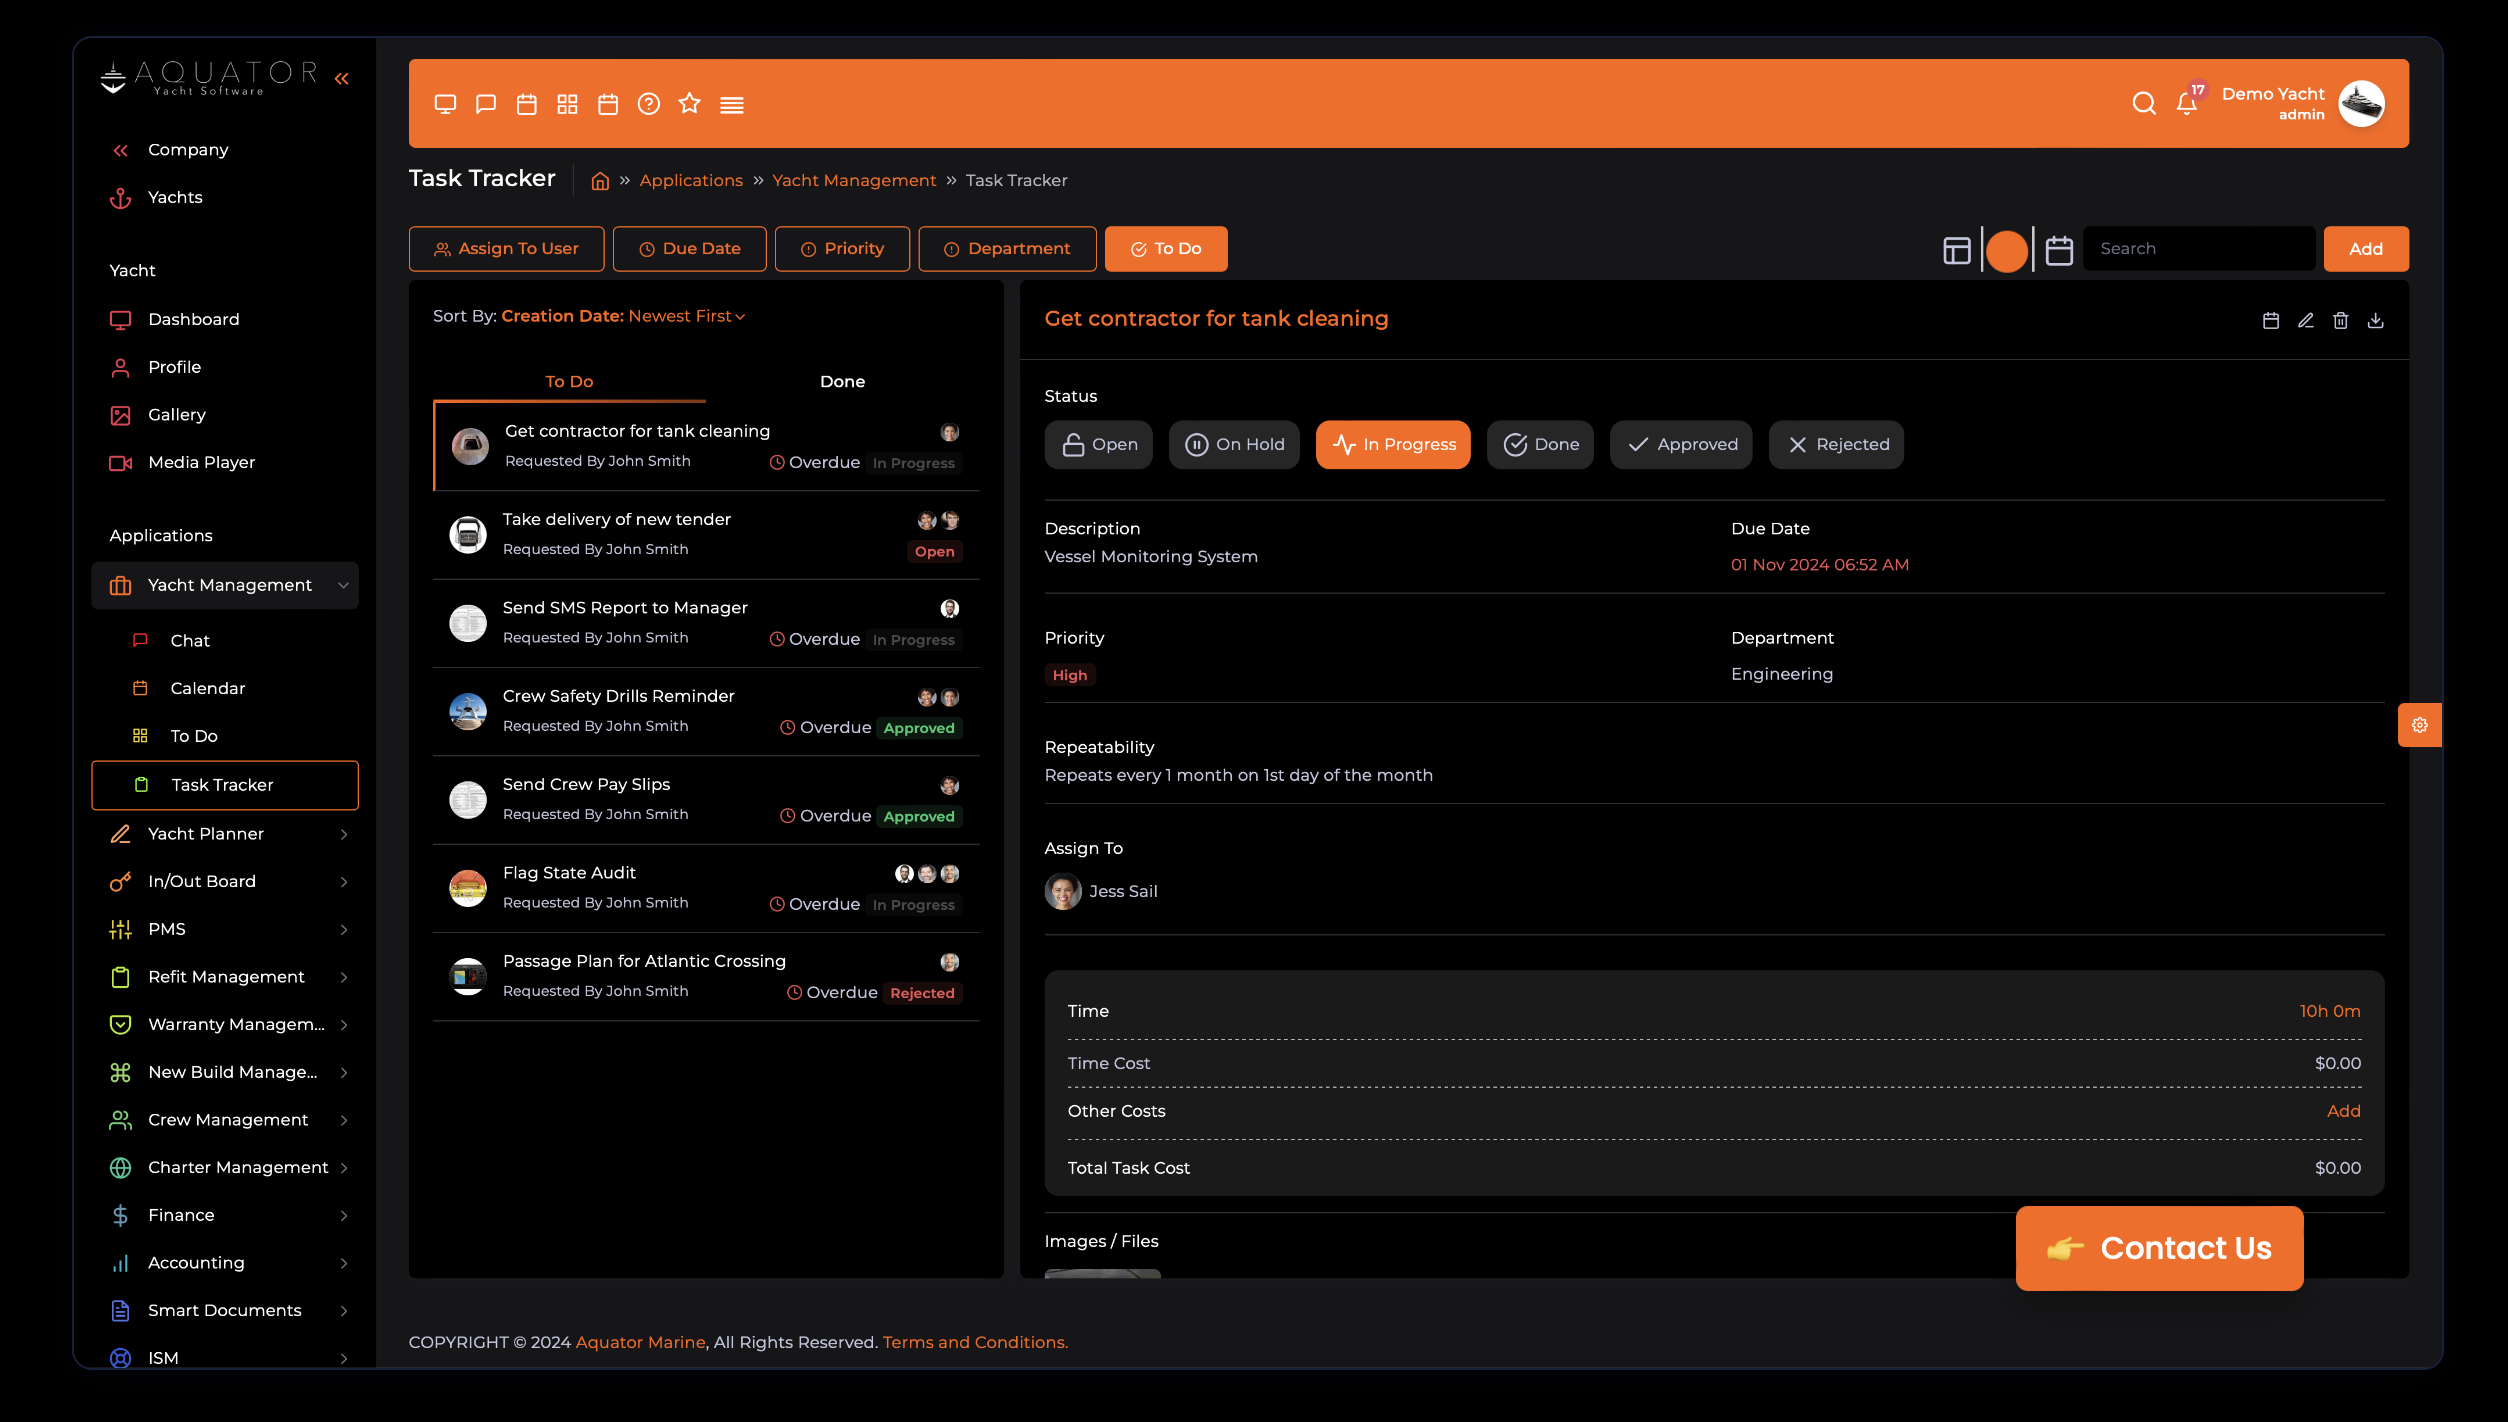Set task status to Approved
2508x1422 pixels.
pos(1681,444)
